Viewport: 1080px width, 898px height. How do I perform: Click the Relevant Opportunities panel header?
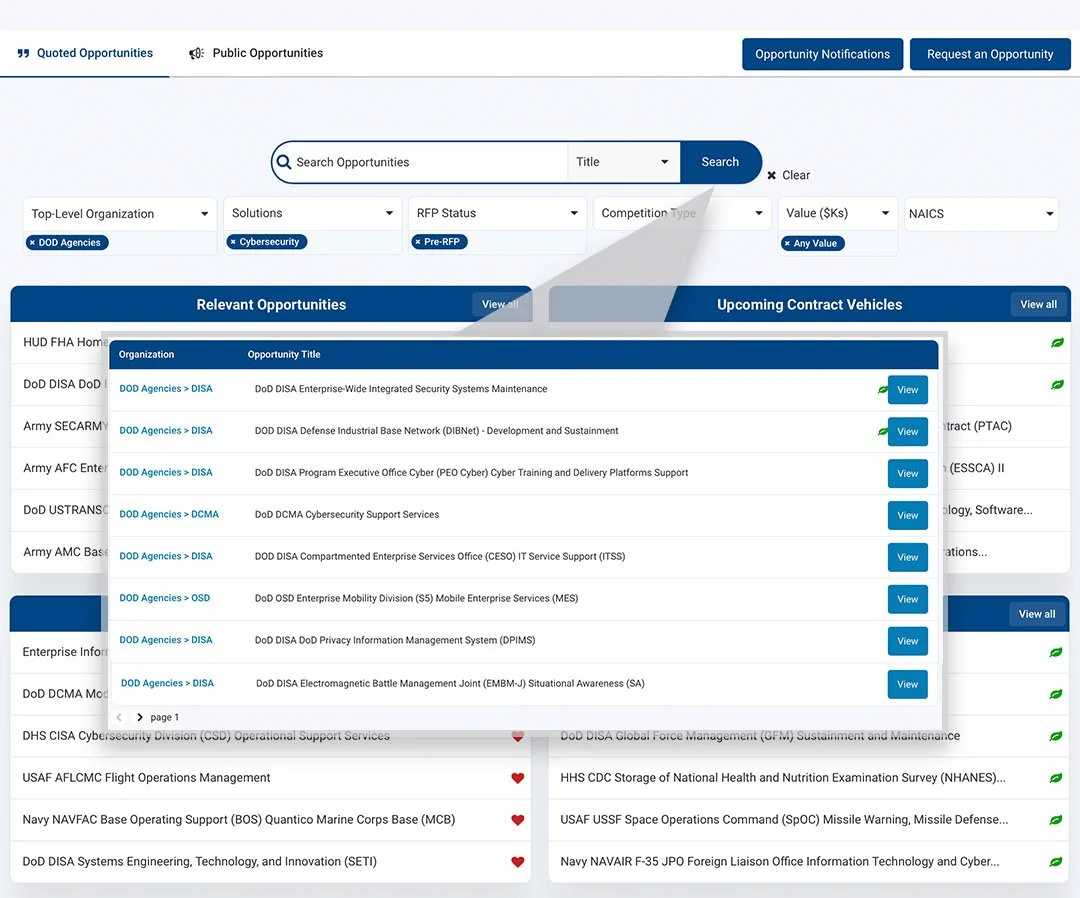click(271, 304)
